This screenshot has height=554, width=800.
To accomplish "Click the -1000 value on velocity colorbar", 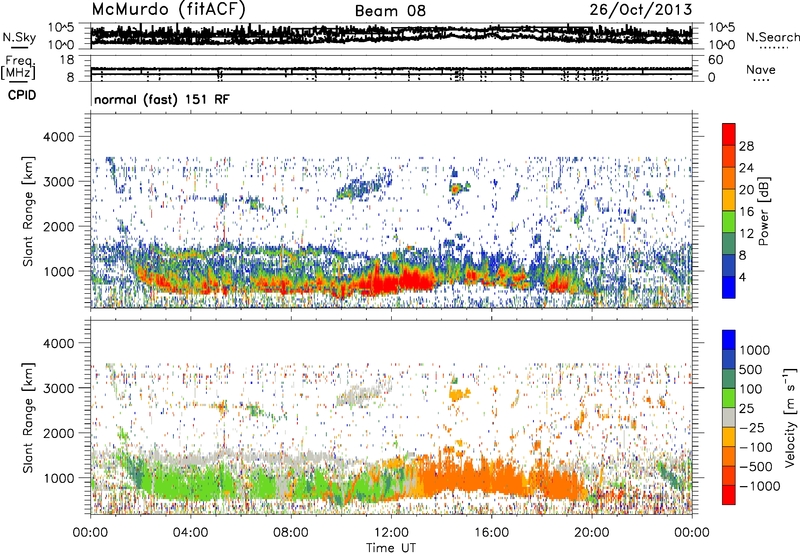I will [x=759, y=486].
